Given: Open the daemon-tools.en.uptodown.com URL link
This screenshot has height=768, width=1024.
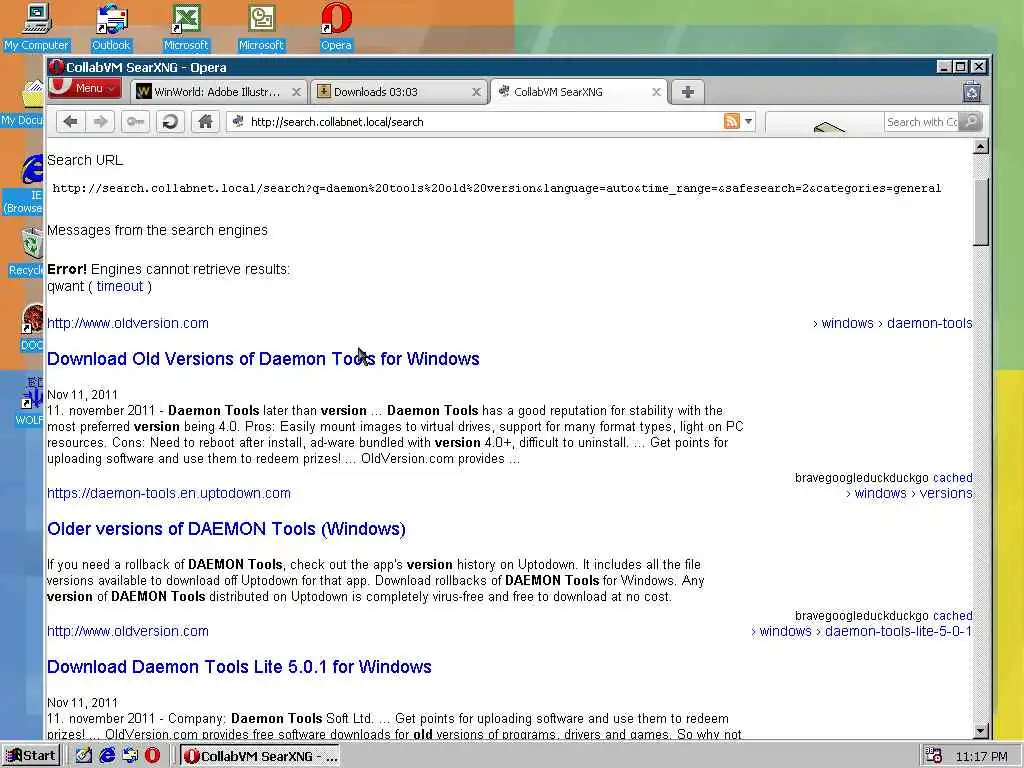Looking at the screenshot, I should [169, 493].
